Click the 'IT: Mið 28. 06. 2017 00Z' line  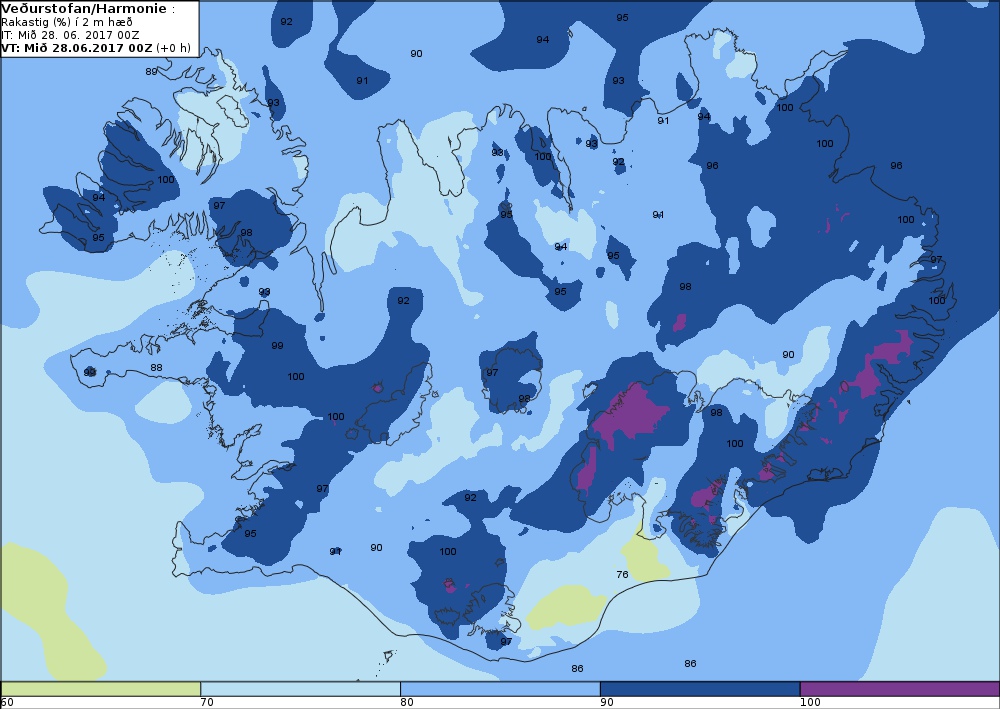[70, 35]
